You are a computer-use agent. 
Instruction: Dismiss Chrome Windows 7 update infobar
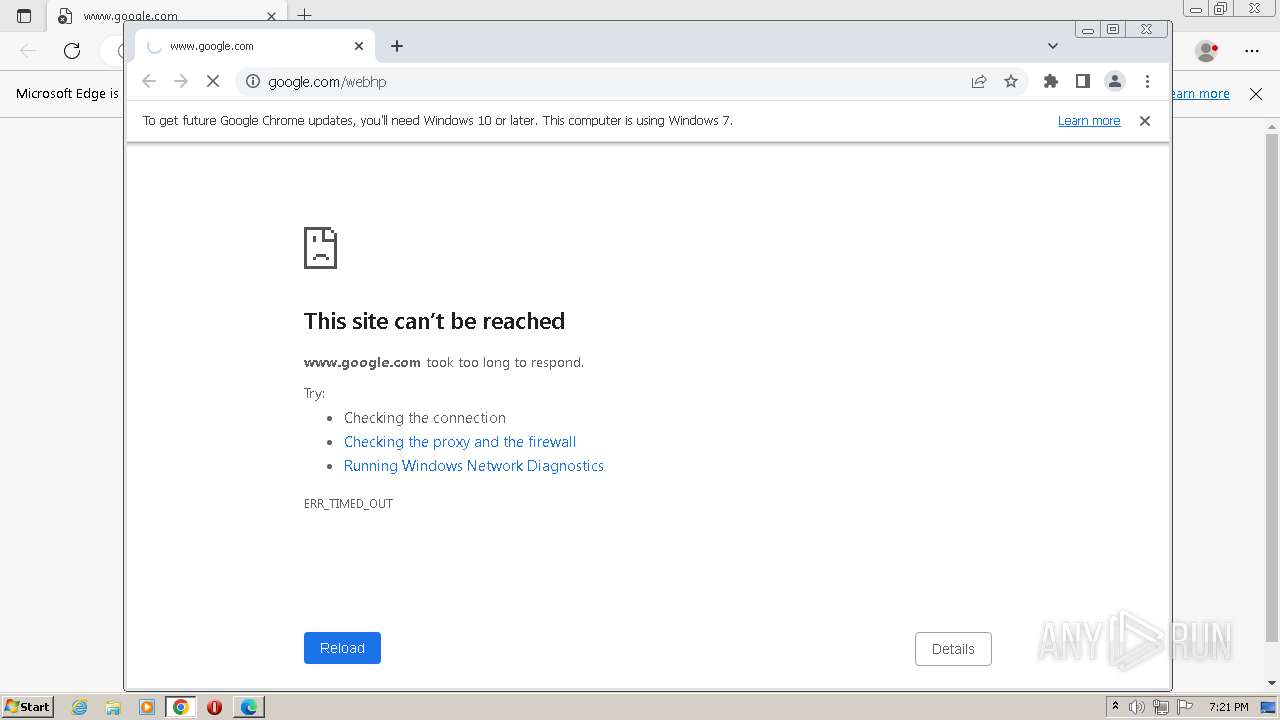coord(1145,121)
